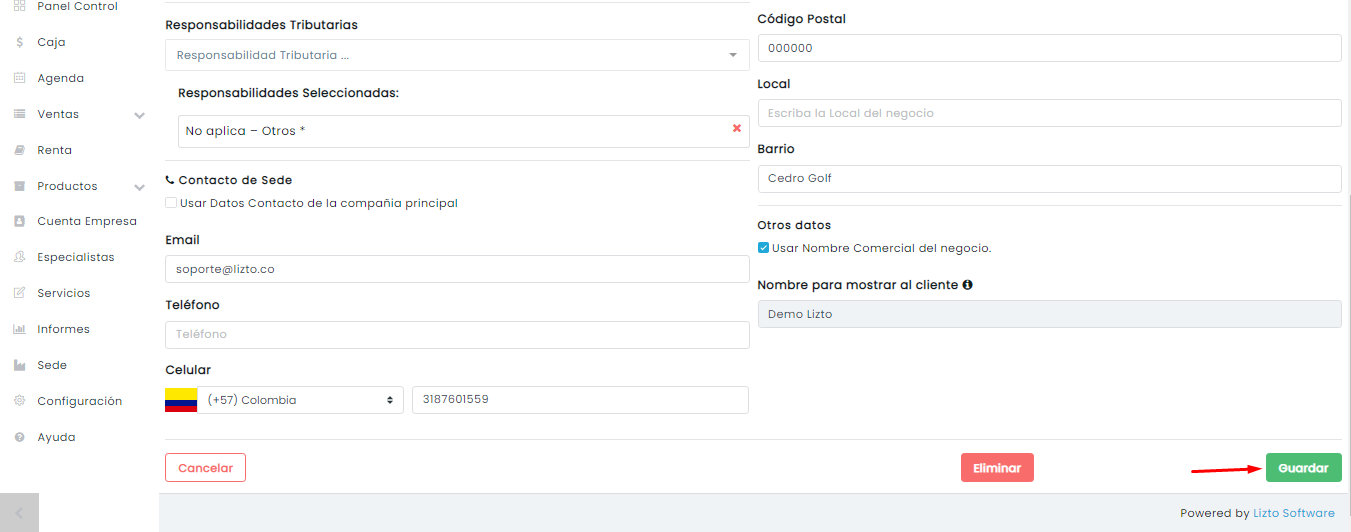The width and height of the screenshot is (1351, 532).
Task: Click the Ayuda question mark icon
Action: pyautogui.click(x=19, y=437)
